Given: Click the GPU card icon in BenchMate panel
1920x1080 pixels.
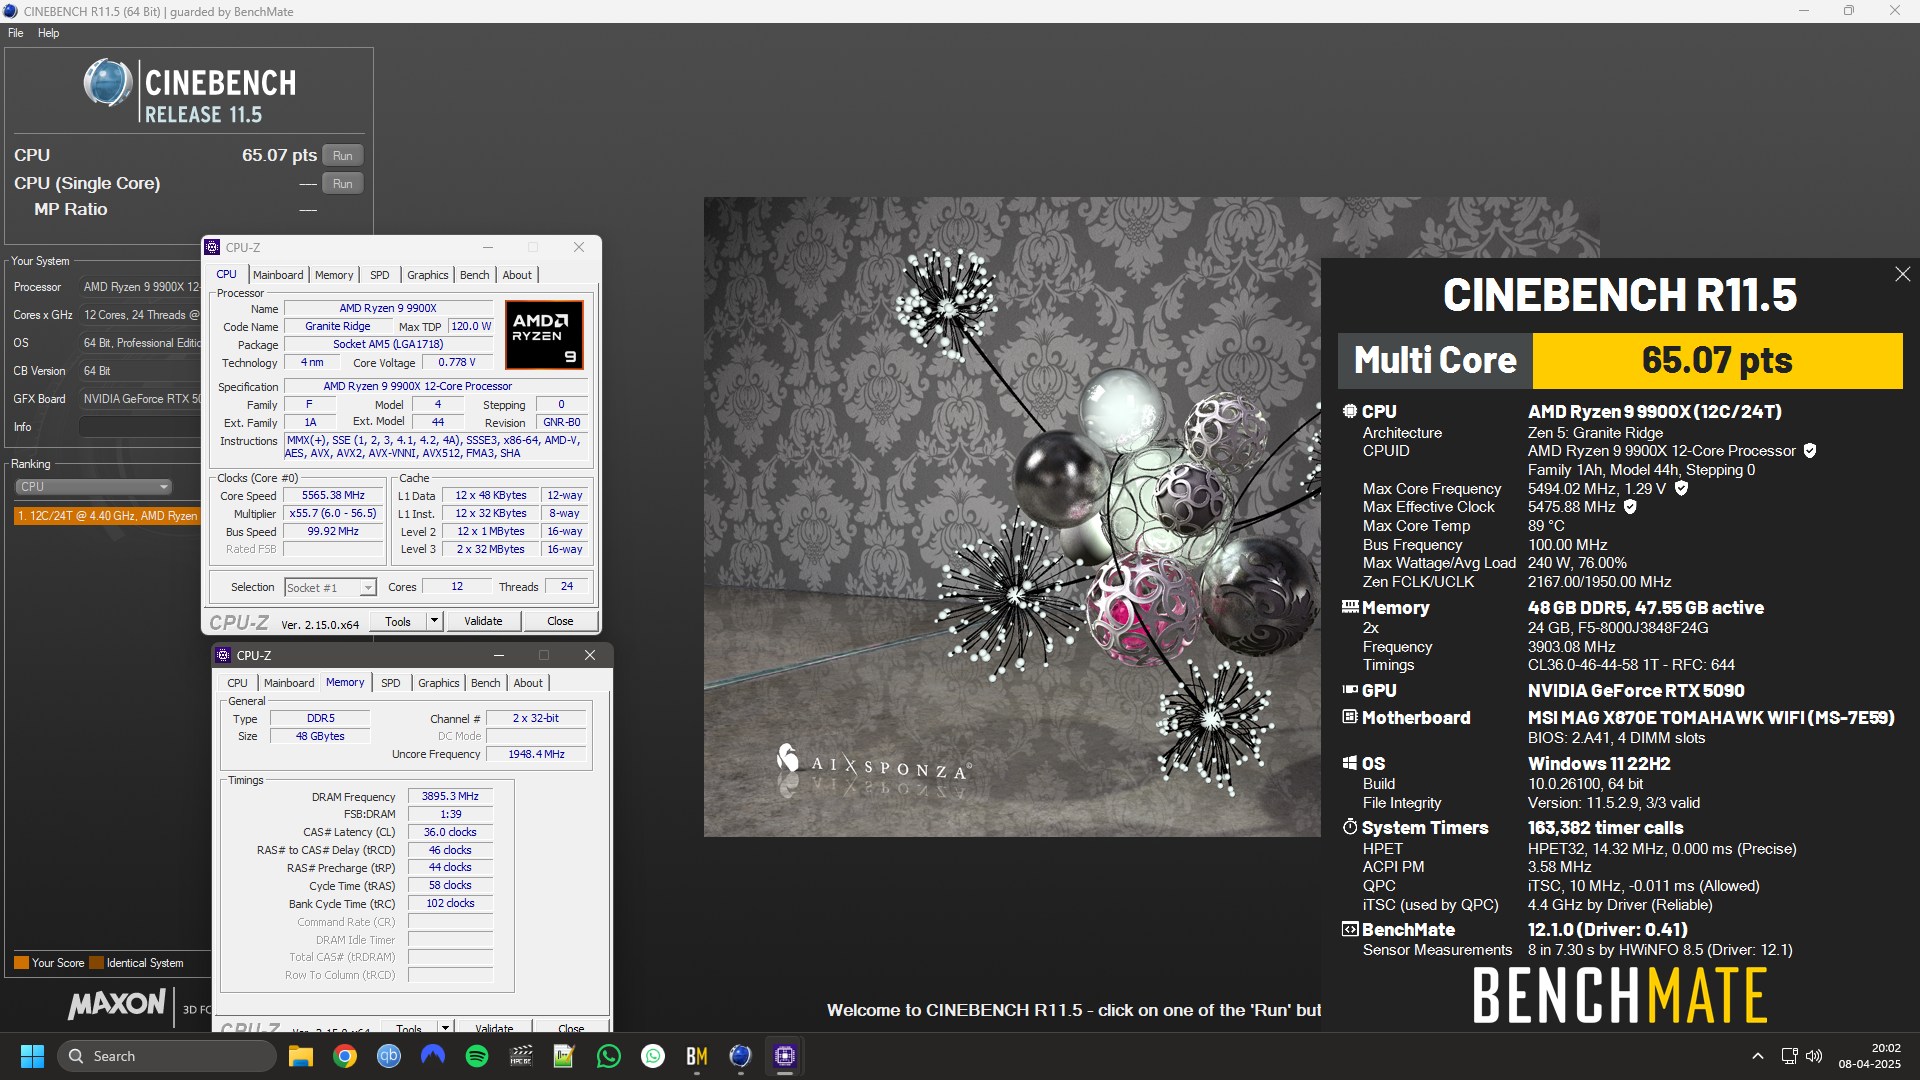Looking at the screenshot, I should point(1350,690).
